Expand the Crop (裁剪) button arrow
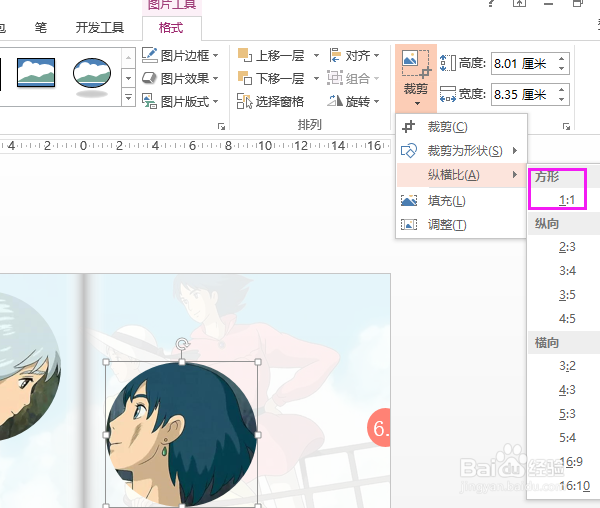The image size is (600, 508). pyautogui.click(x=417, y=103)
